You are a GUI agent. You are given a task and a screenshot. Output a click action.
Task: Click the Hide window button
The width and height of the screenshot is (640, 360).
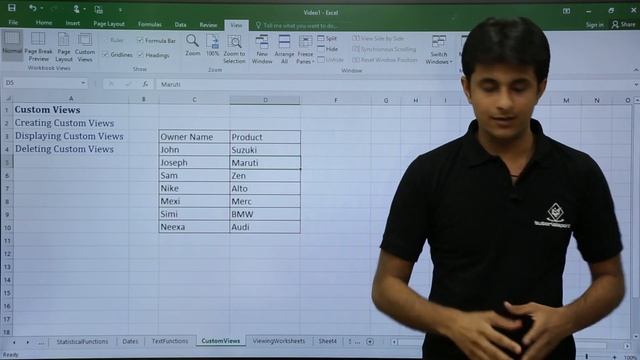click(x=328, y=49)
